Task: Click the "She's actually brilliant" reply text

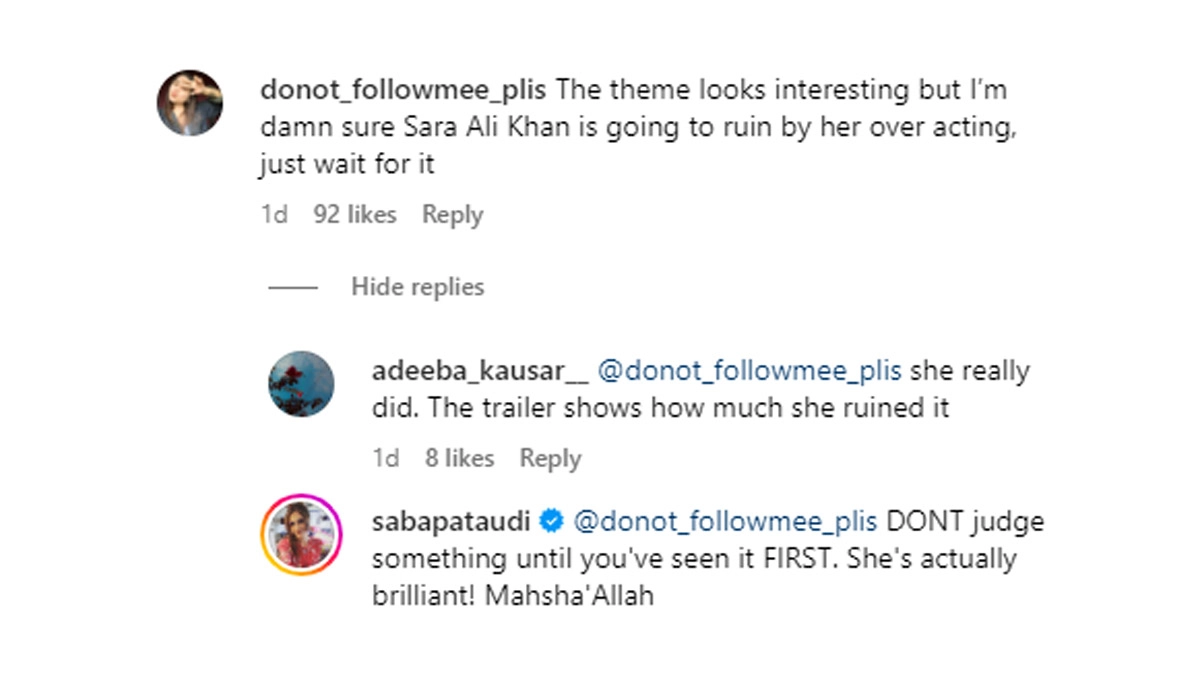Action: (x=930, y=560)
